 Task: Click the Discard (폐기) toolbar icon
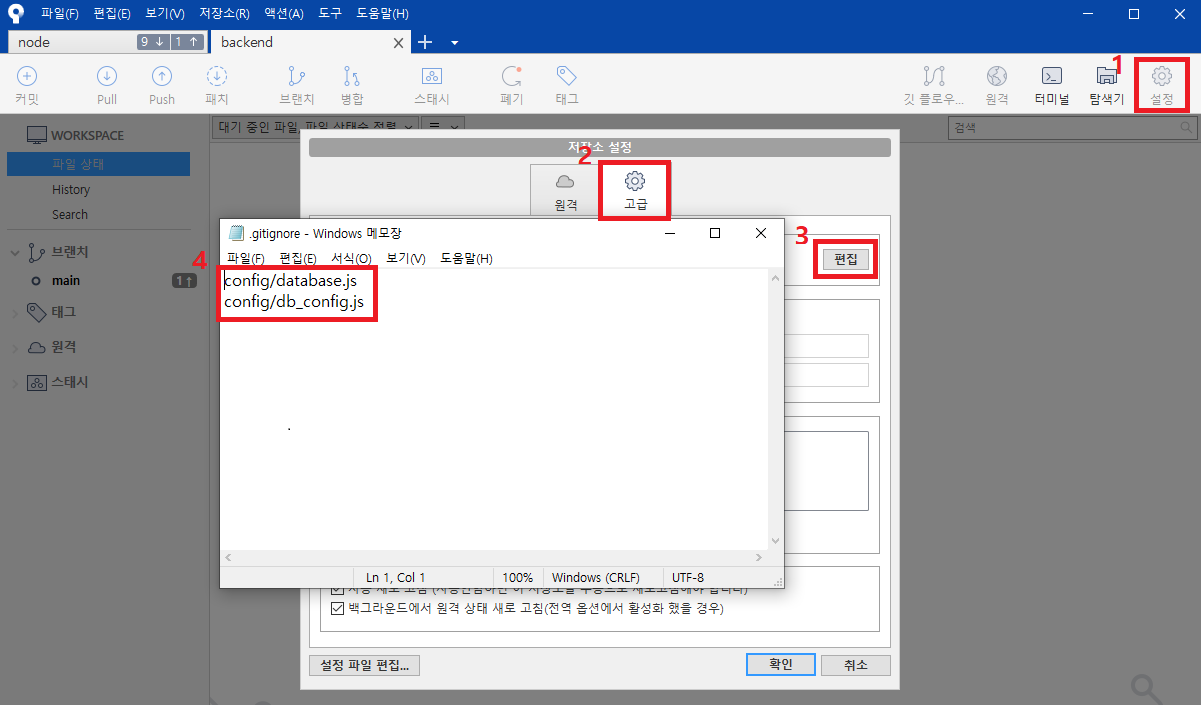(x=512, y=77)
